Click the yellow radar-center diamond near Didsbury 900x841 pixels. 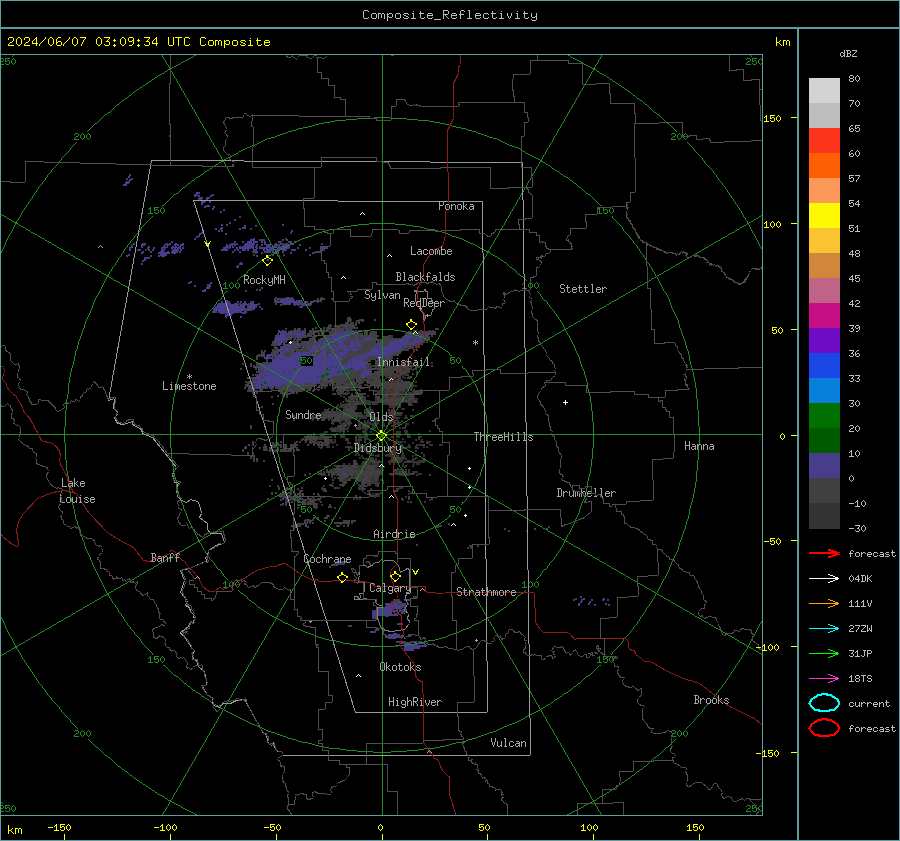[x=382, y=436]
